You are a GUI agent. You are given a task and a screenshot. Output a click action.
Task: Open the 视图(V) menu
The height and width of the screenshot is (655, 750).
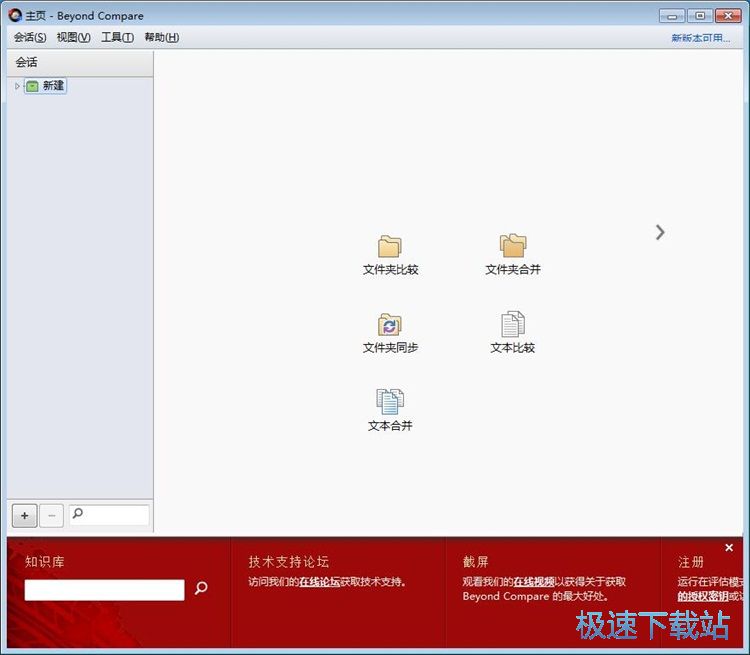pyautogui.click(x=73, y=37)
